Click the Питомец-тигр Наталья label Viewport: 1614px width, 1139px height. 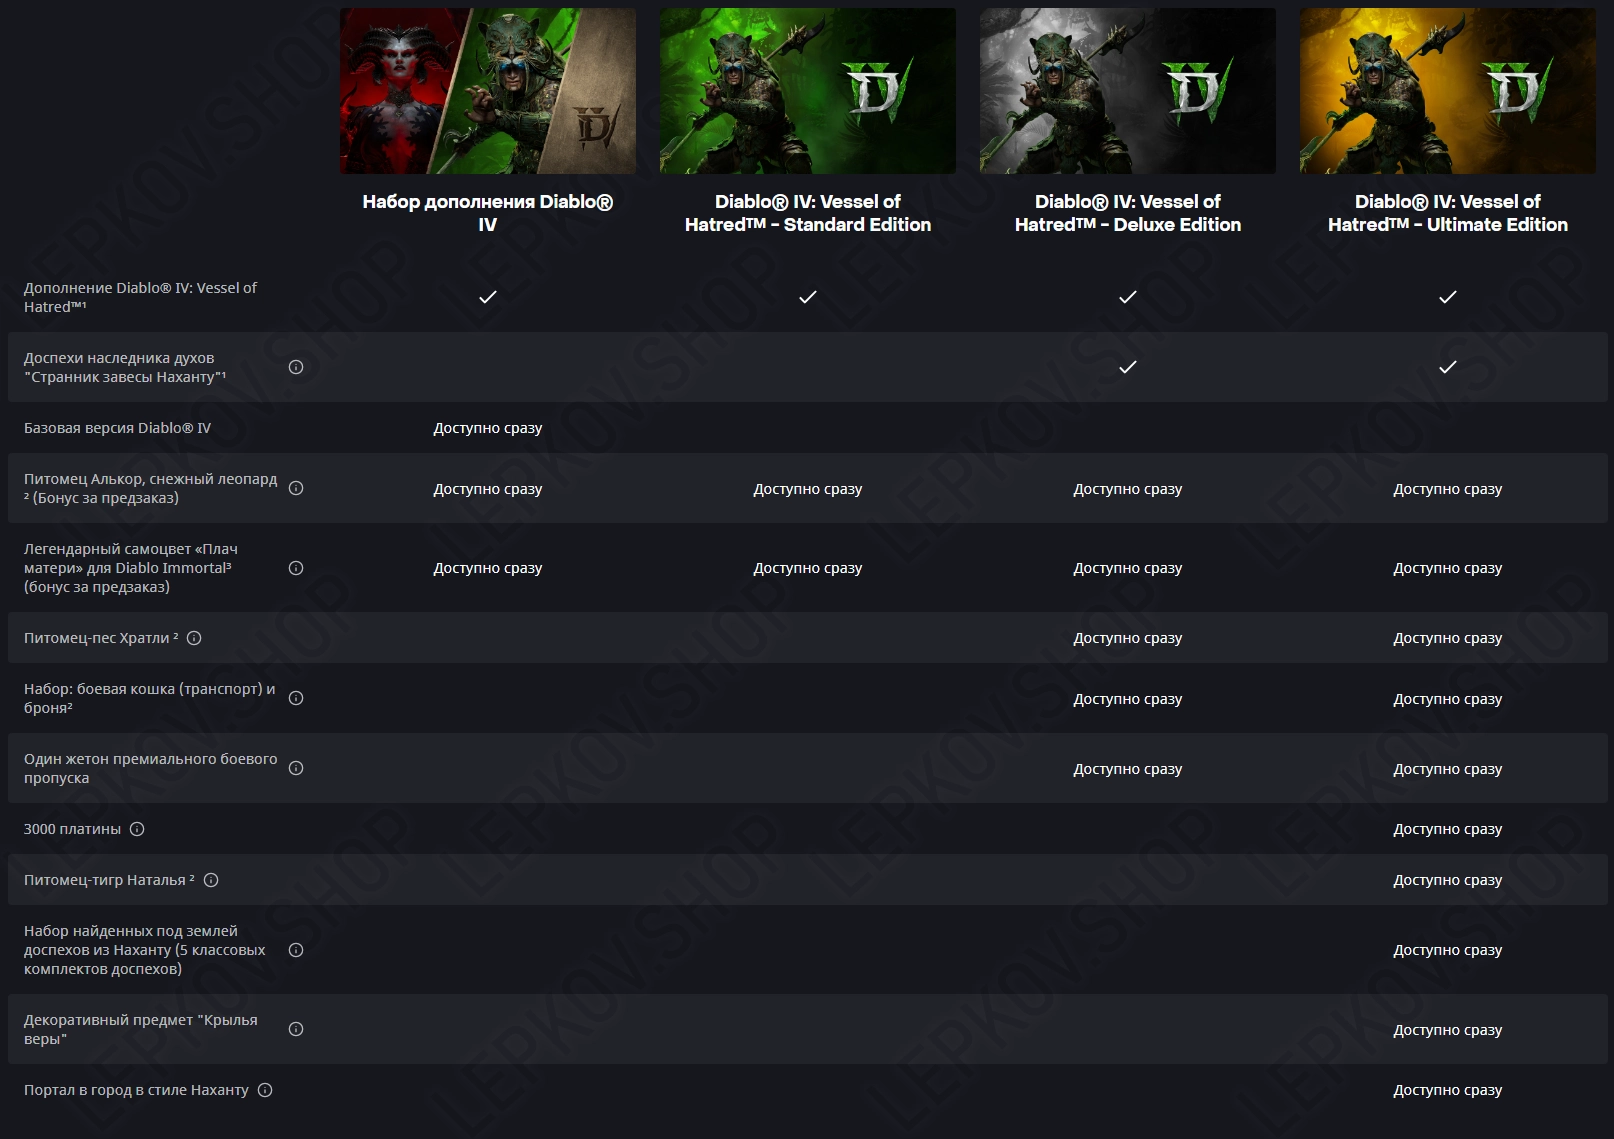[109, 880]
